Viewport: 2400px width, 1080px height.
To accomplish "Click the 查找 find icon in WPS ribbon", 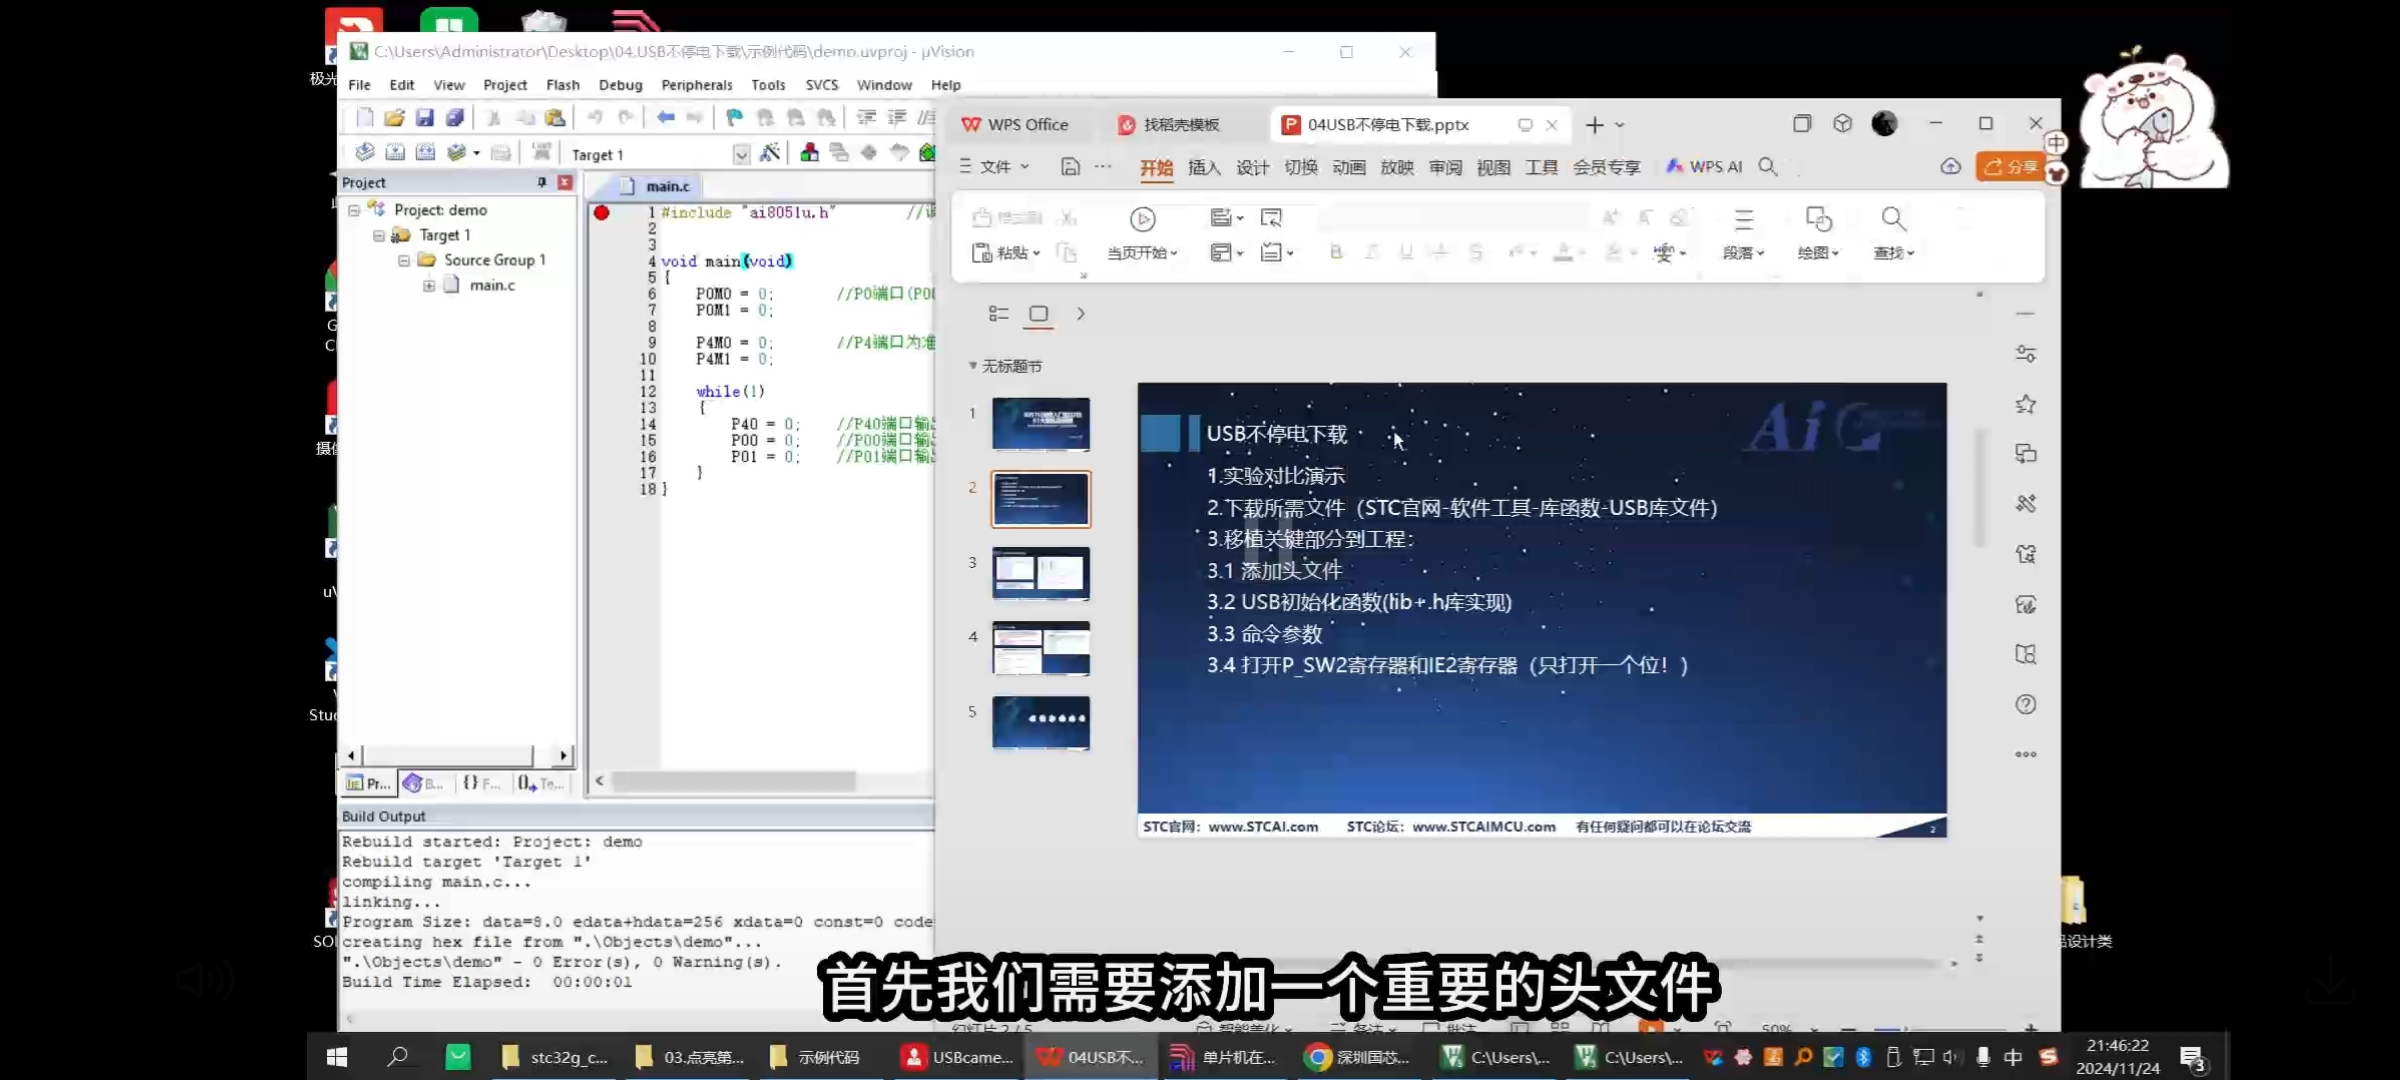I will [x=1893, y=219].
